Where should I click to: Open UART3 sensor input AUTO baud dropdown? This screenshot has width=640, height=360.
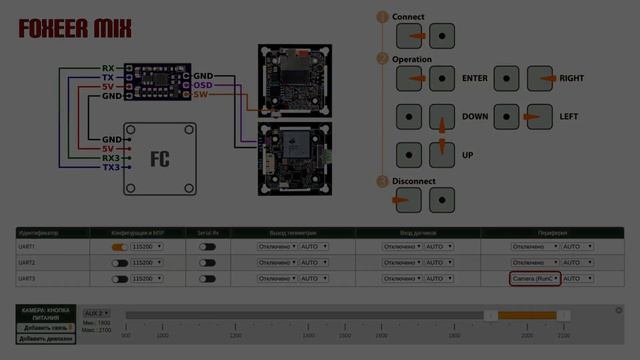(439, 278)
